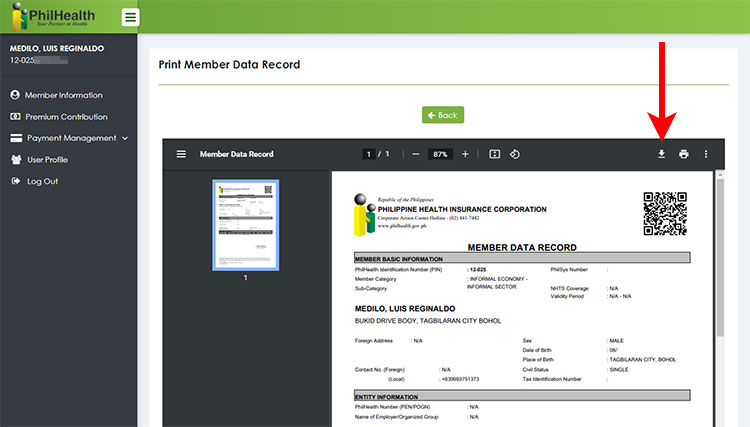The image size is (750, 427).
Task: Open User Profile page
Action: click(47, 160)
